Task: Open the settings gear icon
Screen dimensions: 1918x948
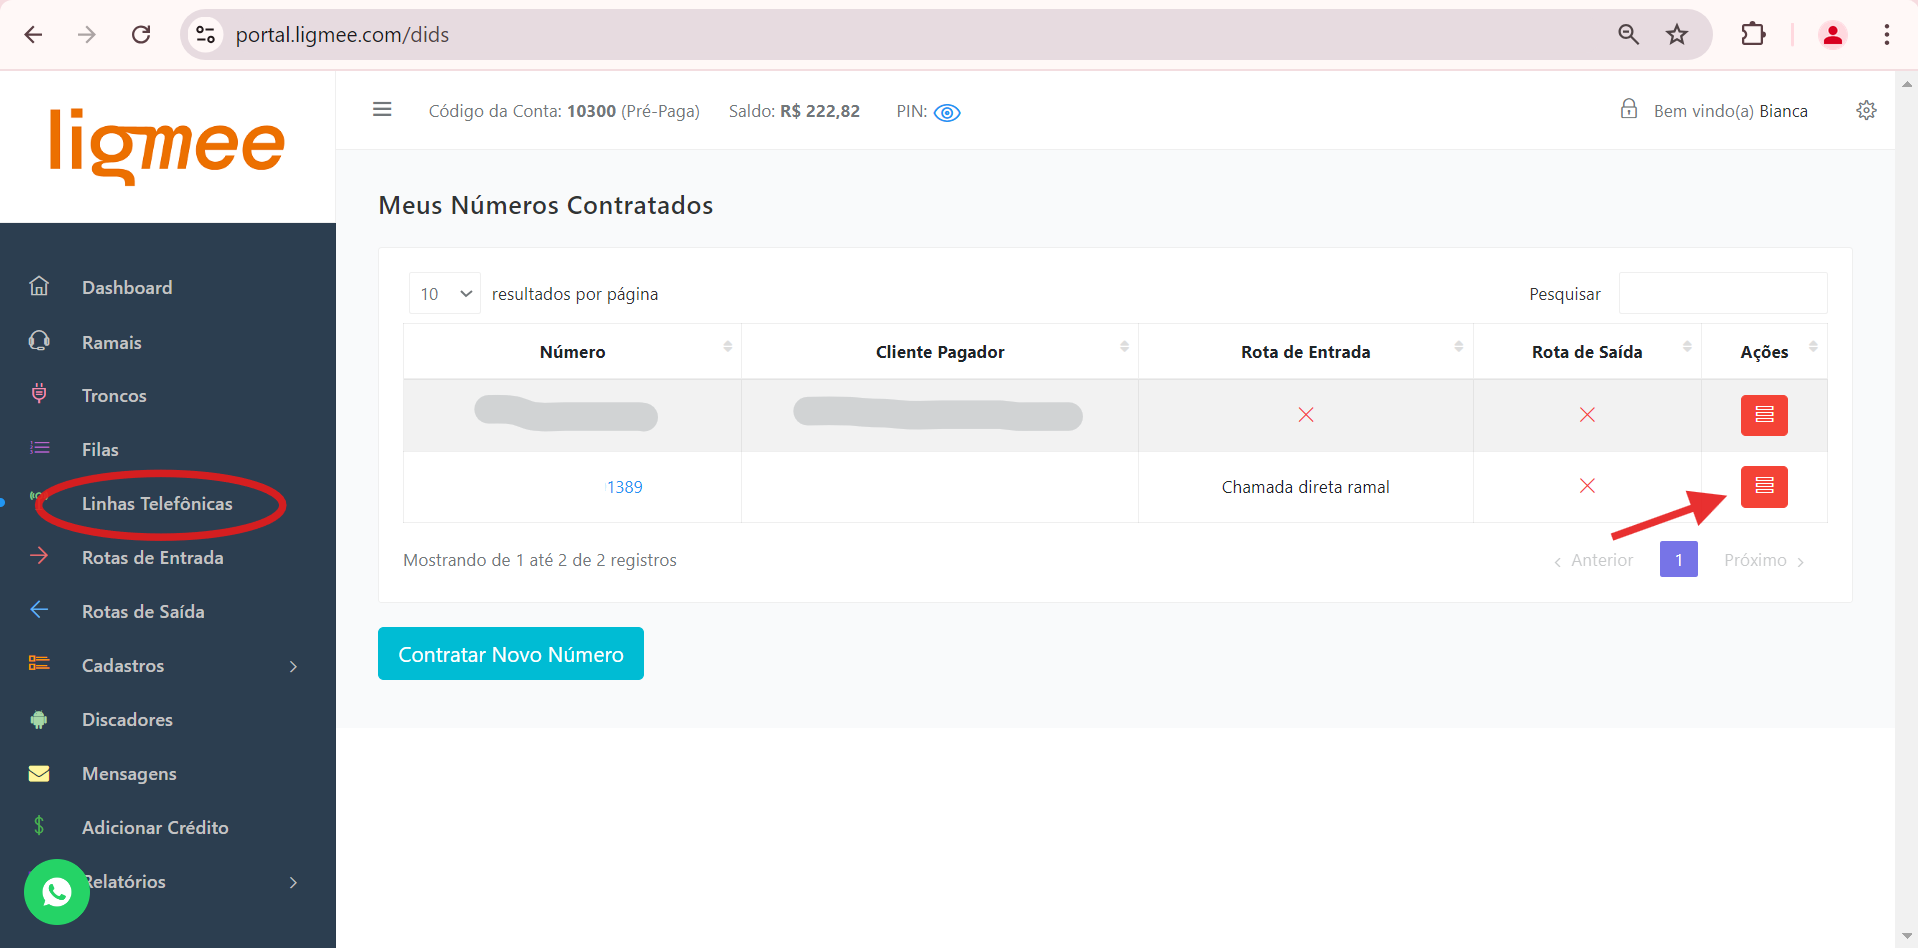Action: click(1866, 110)
